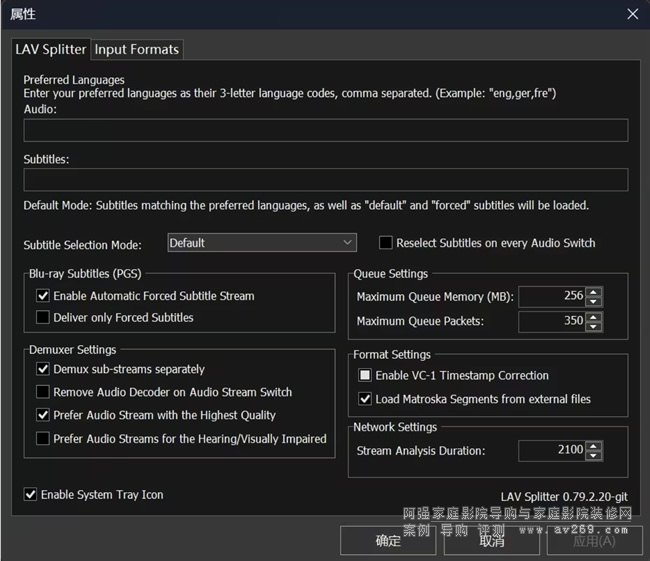Toggle Demux sub-streams separately checkbox
Viewport: 650px width, 561px height.
(43, 370)
